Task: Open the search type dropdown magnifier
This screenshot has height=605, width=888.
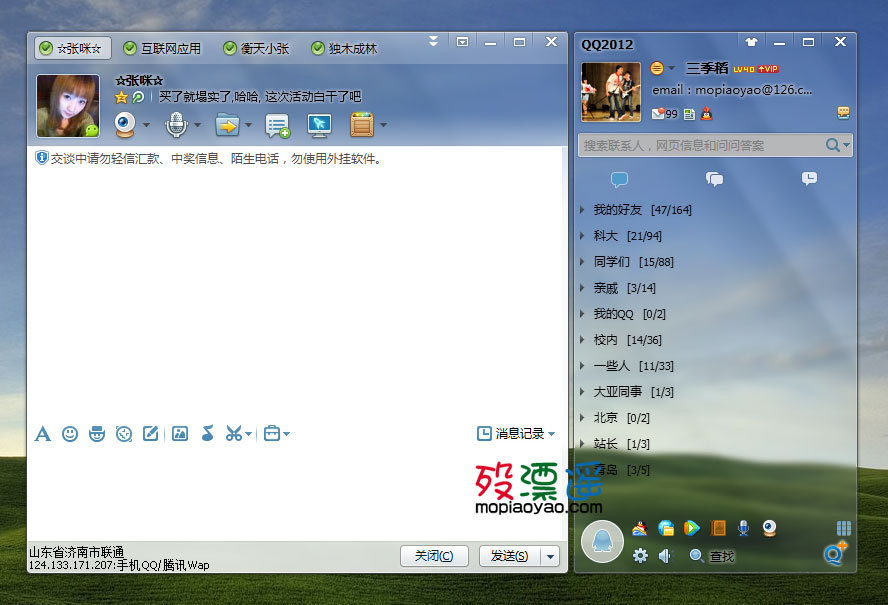Action: pos(838,145)
